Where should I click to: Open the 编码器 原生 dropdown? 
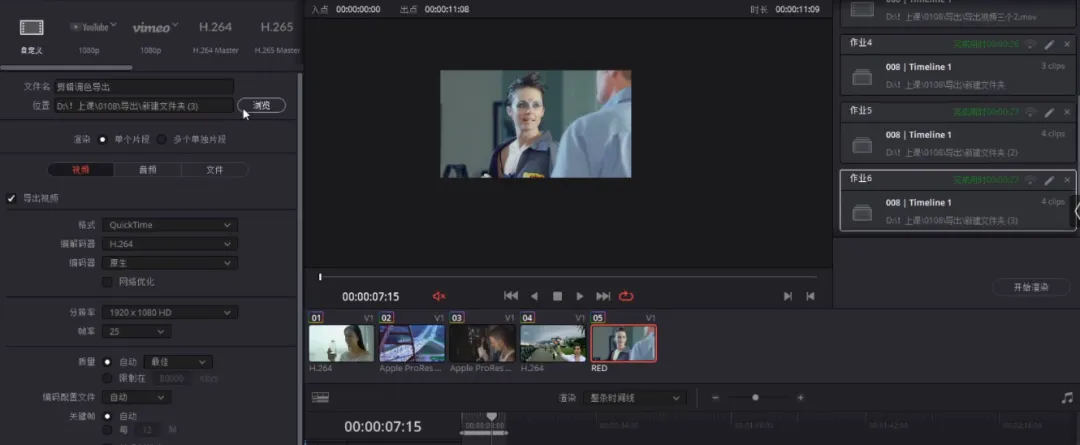(169, 263)
